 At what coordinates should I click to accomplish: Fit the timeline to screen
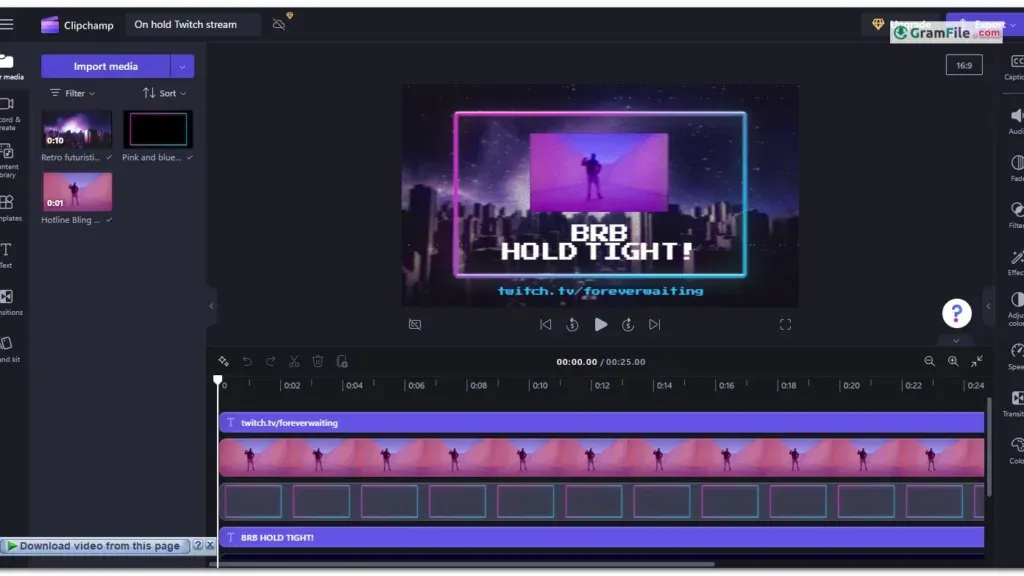pos(977,361)
